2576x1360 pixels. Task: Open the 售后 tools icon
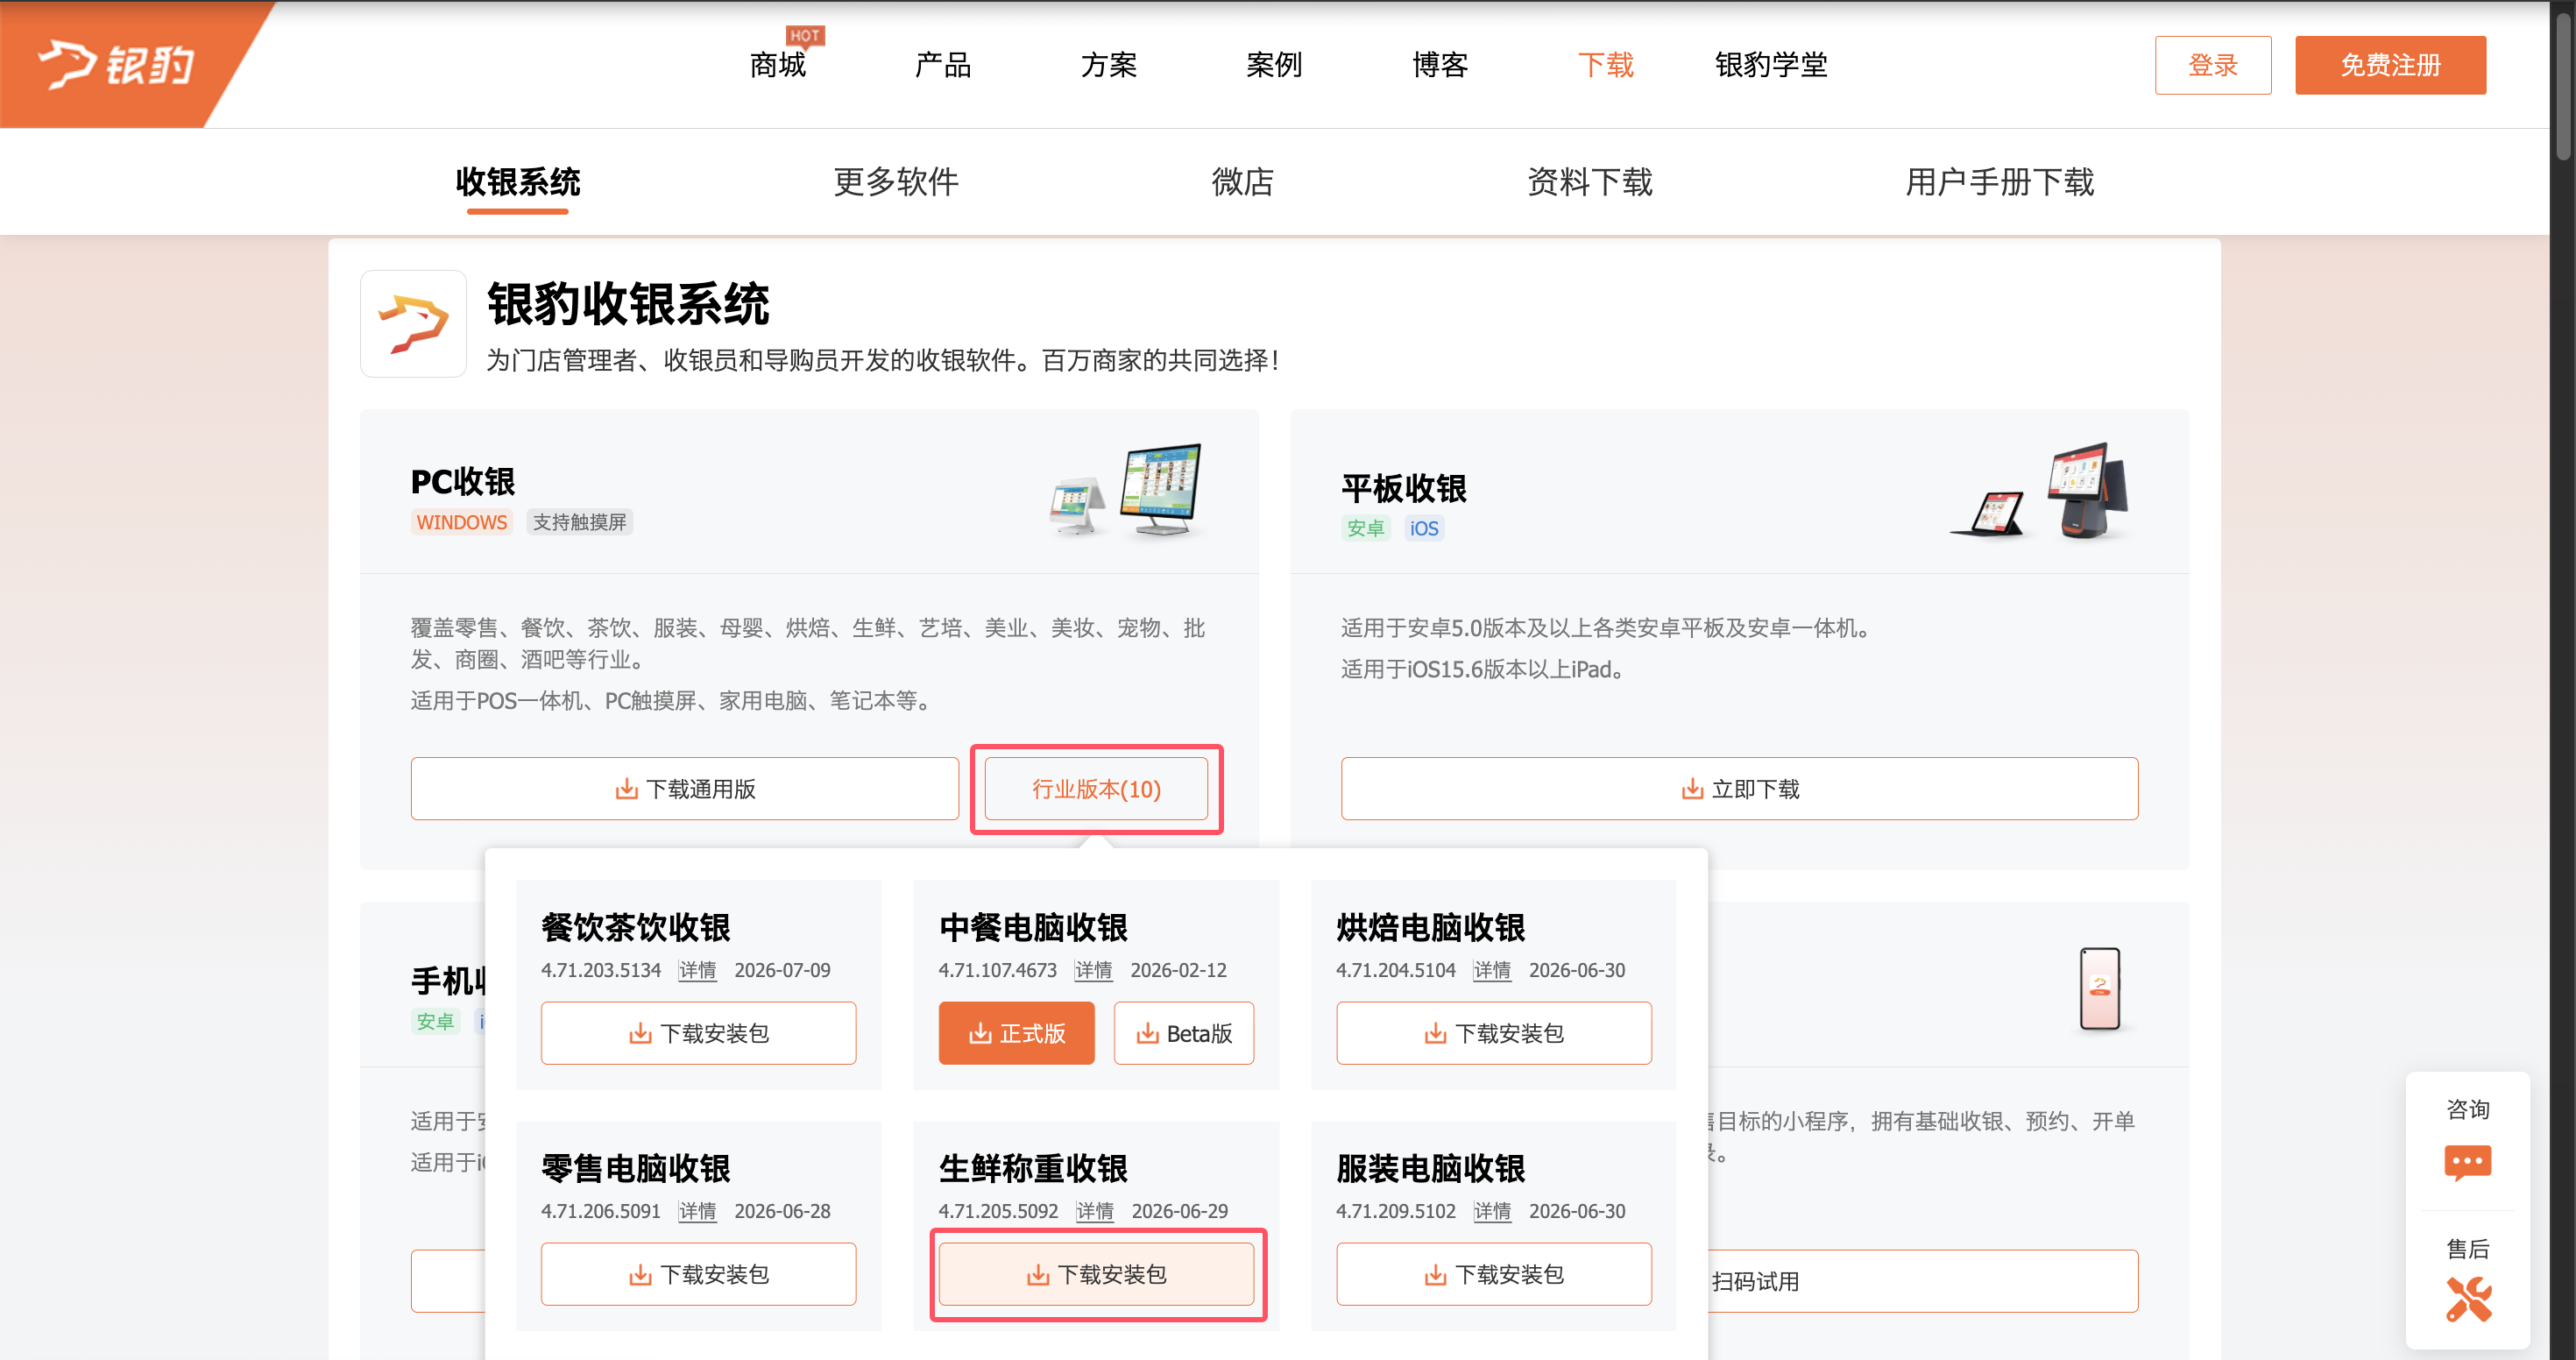point(2467,1300)
